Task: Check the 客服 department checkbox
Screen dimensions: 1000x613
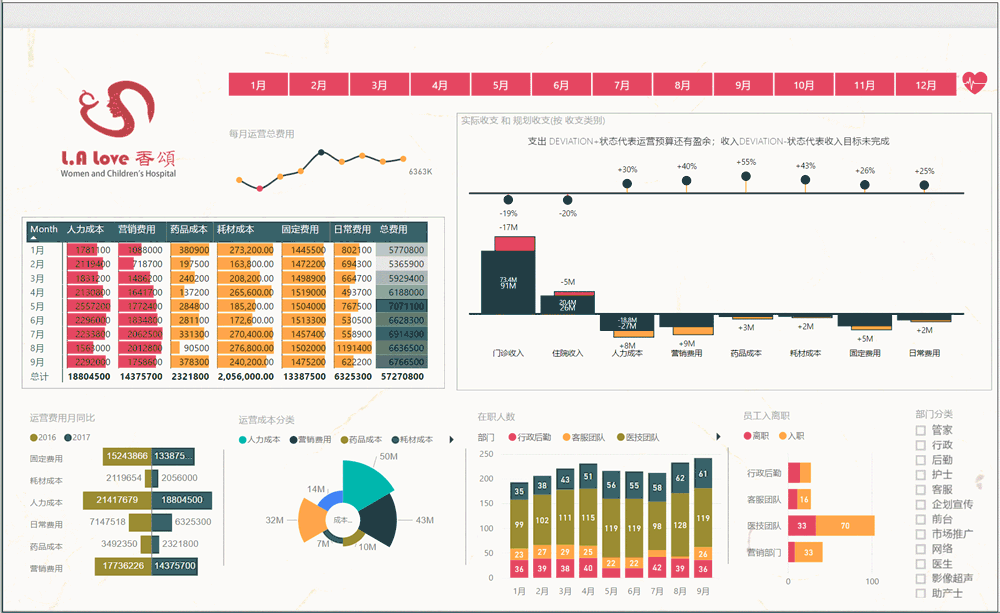Action: (x=920, y=489)
